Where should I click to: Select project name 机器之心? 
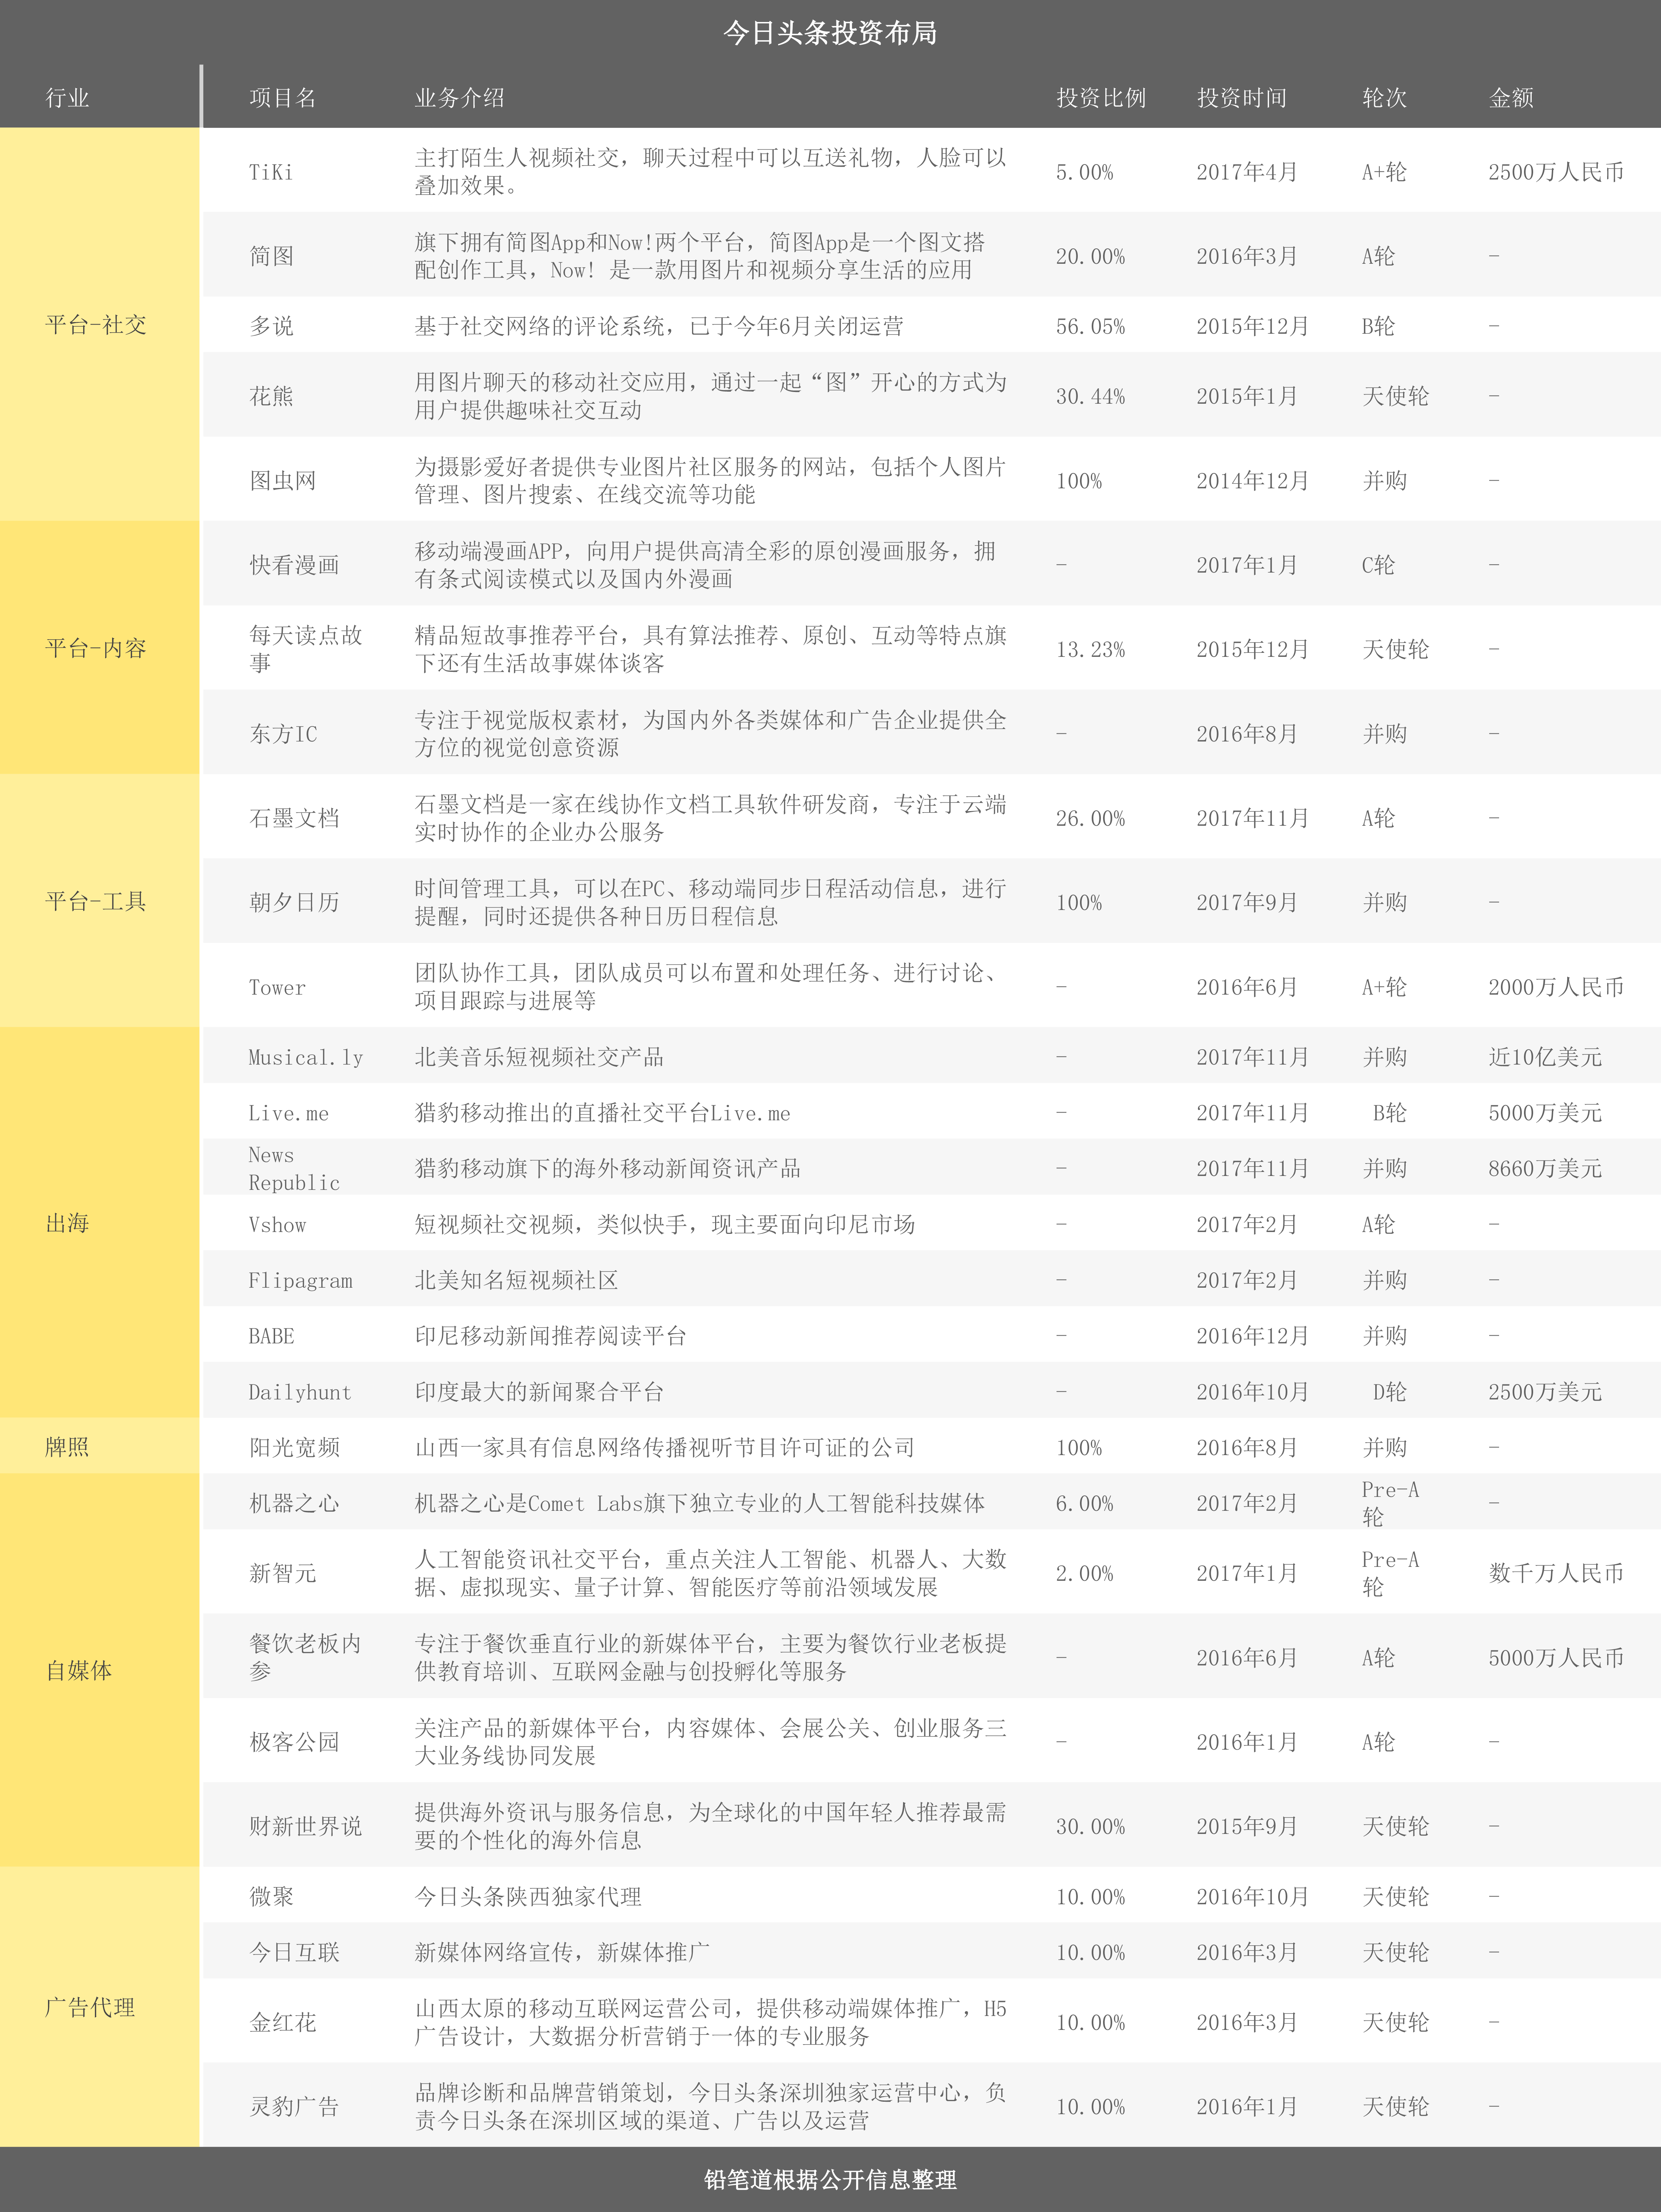(294, 1503)
